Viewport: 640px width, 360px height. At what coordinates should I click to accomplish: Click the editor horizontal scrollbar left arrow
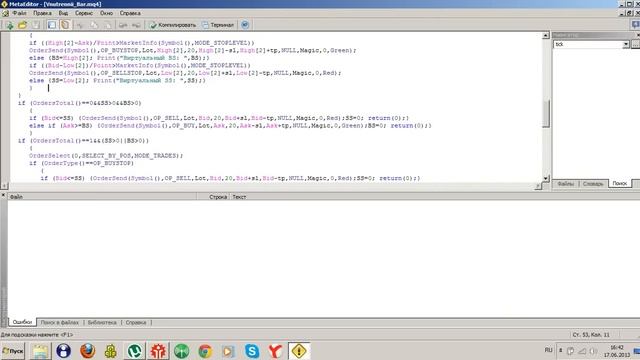(4, 186)
